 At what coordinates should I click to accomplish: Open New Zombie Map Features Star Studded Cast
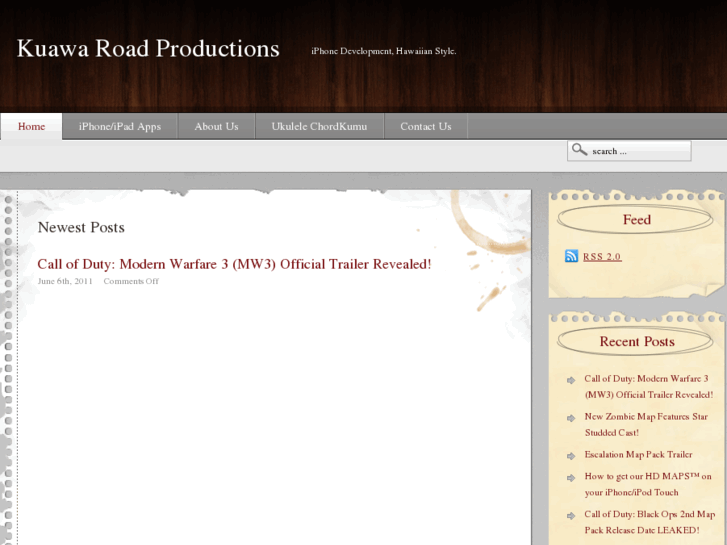point(646,424)
